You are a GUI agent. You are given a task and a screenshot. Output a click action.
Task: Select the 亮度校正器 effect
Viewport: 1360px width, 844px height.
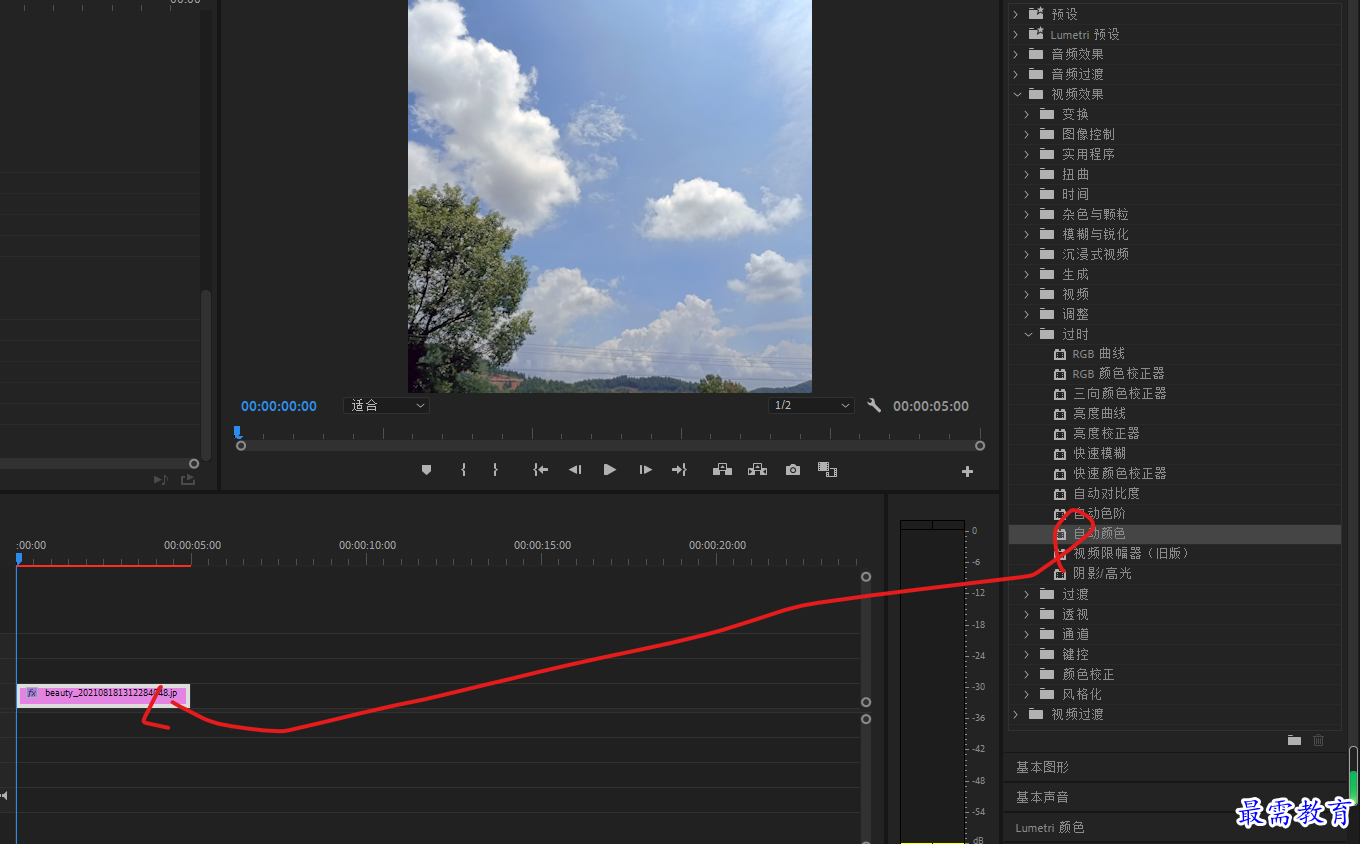(x=1106, y=433)
